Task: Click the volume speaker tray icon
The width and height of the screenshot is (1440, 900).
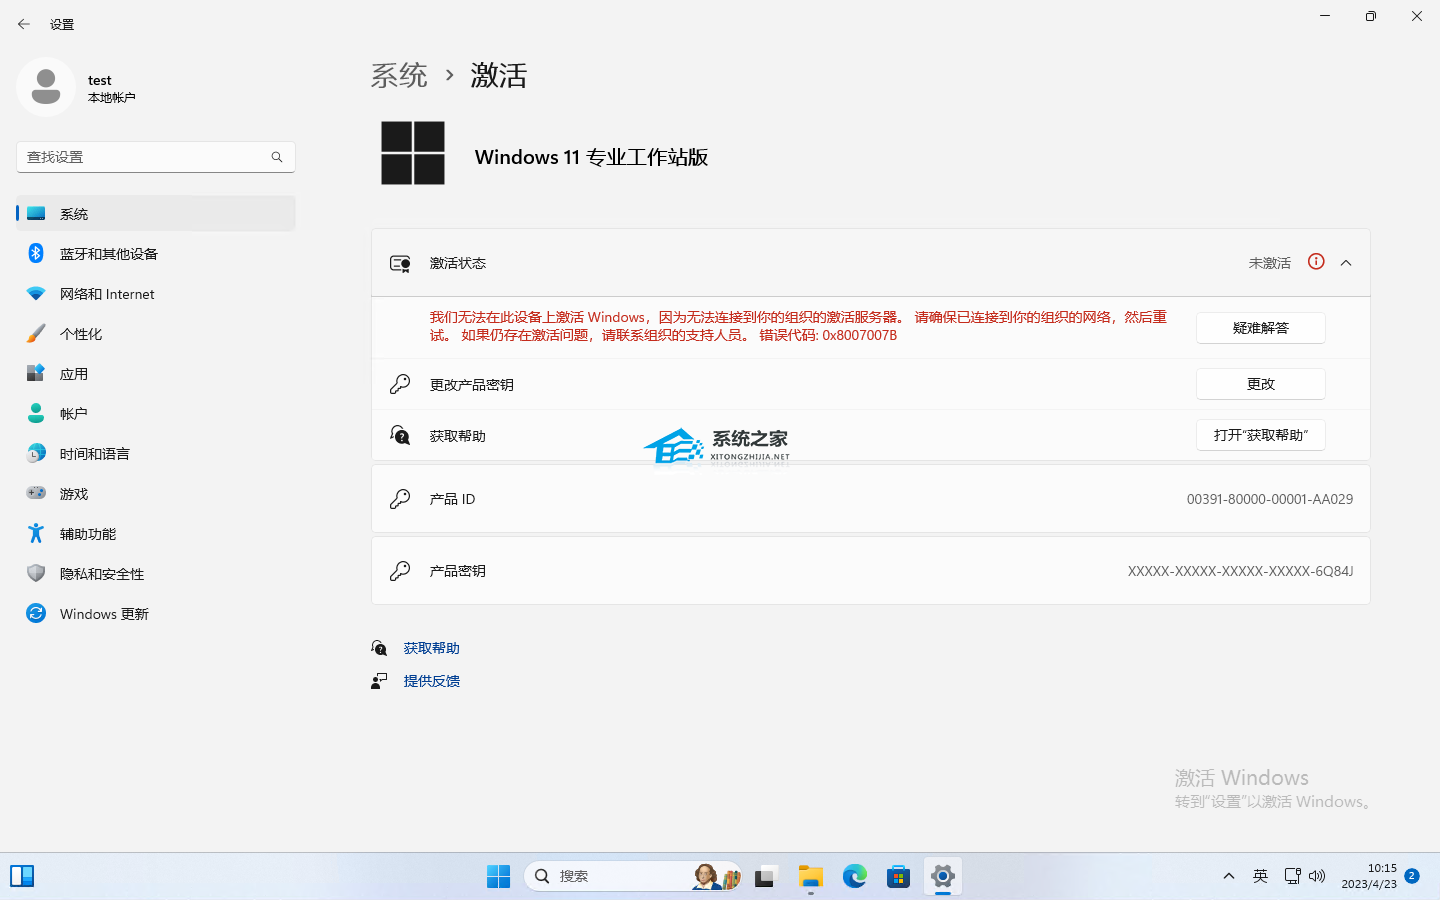Action: 1317,876
